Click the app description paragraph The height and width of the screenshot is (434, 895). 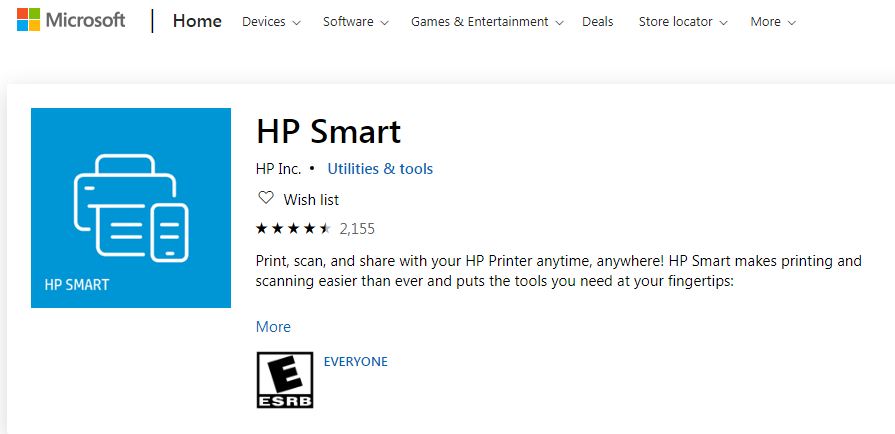pyautogui.click(x=559, y=272)
